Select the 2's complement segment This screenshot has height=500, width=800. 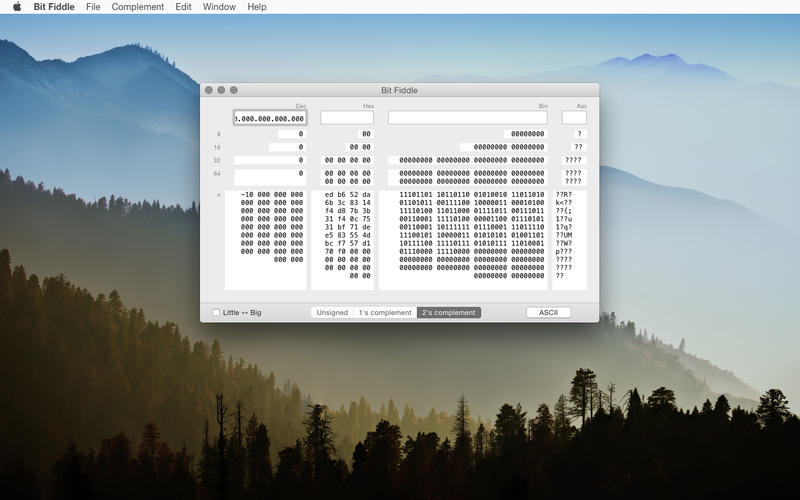tap(449, 312)
